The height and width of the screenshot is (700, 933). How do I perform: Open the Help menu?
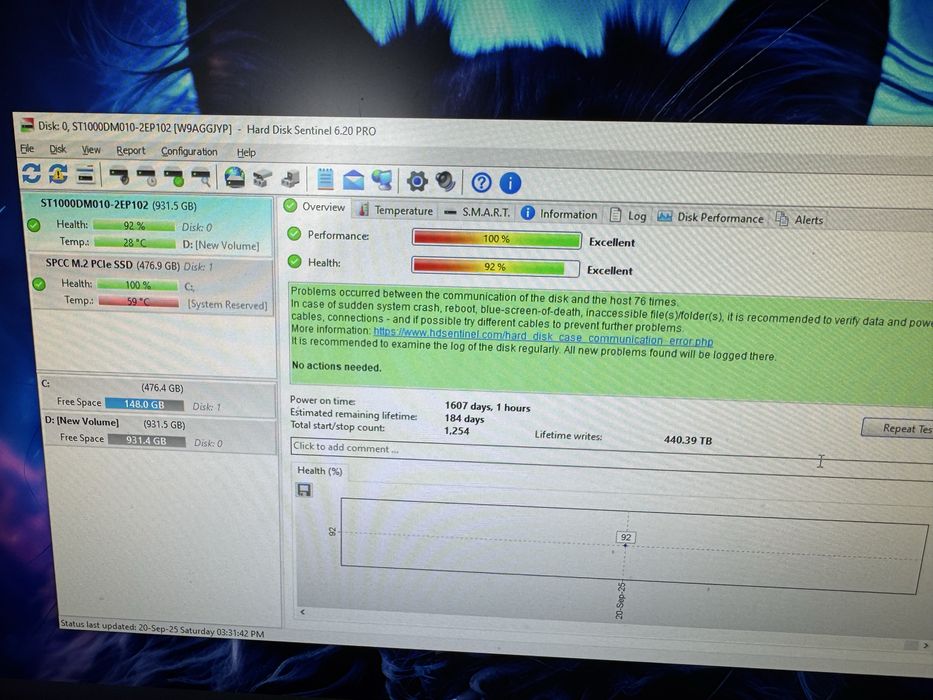point(246,153)
